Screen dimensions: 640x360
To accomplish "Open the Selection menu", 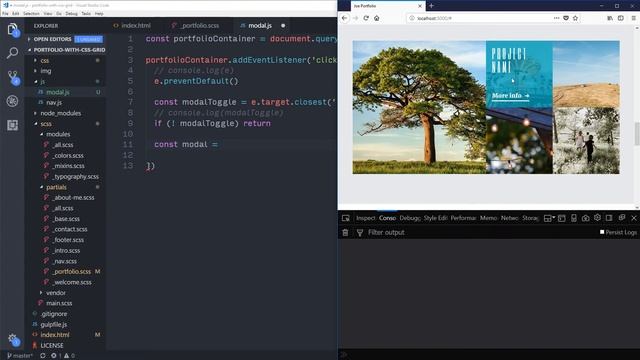I will click(31, 13).
